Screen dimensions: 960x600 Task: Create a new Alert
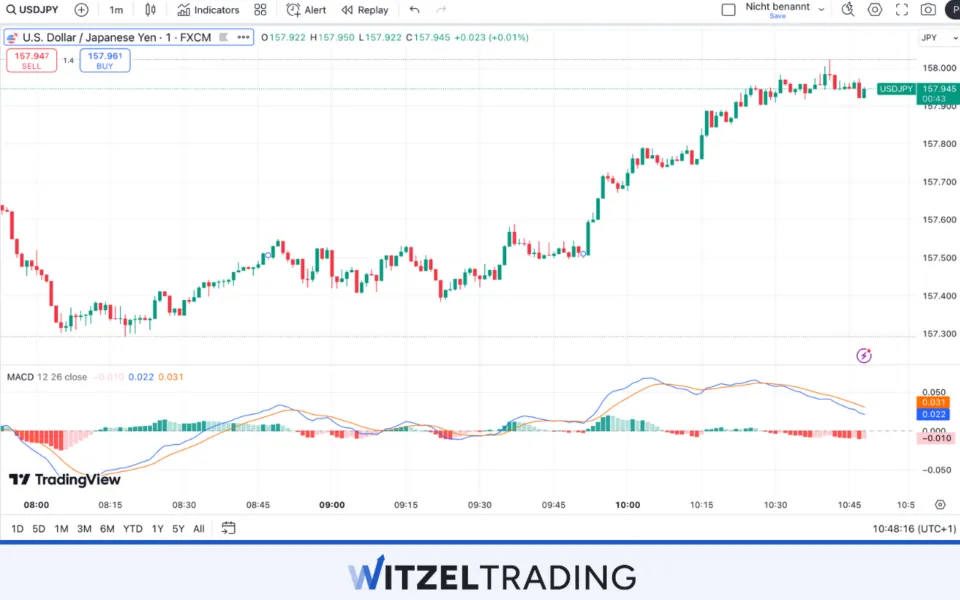pos(306,10)
